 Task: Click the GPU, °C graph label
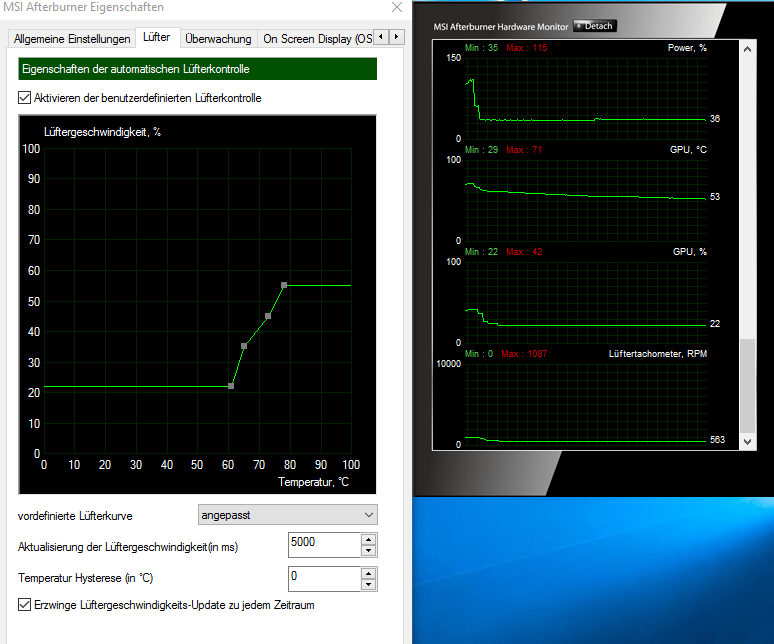[x=688, y=150]
